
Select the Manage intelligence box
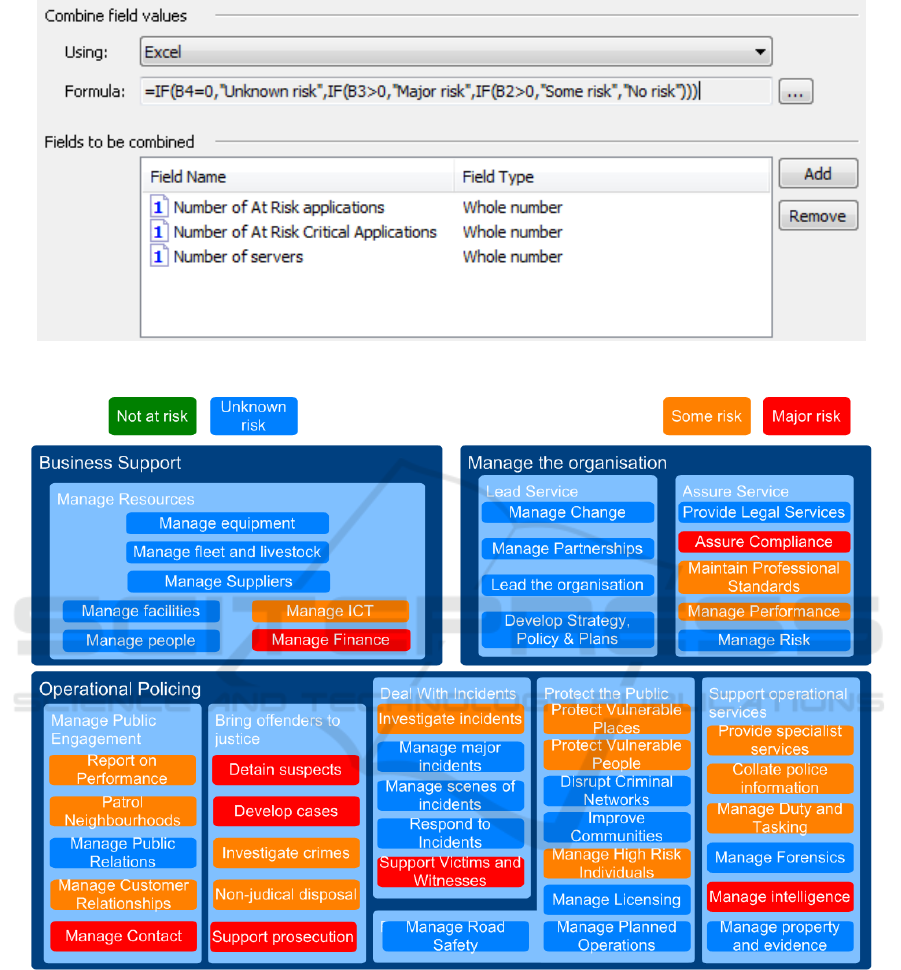tap(779, 897)
